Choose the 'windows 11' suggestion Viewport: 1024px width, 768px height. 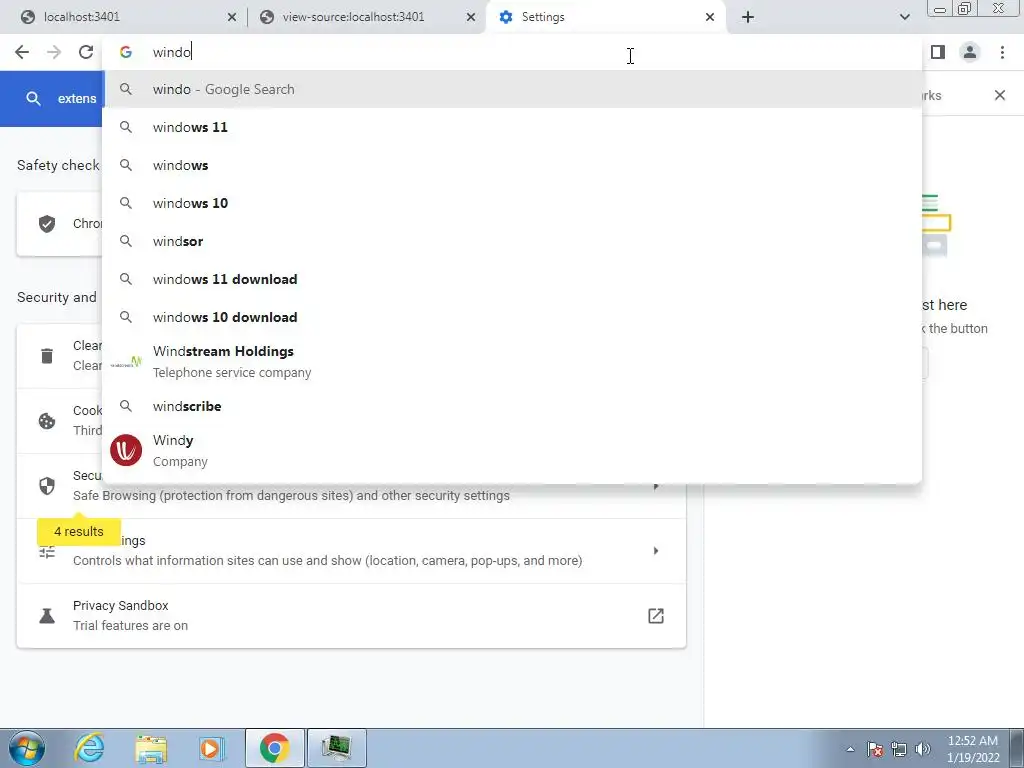pos(512,127)
